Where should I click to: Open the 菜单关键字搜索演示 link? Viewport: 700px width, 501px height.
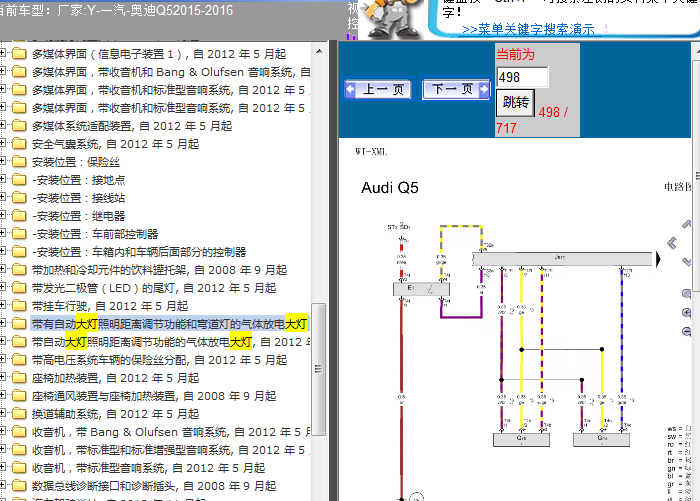point(528,29)
